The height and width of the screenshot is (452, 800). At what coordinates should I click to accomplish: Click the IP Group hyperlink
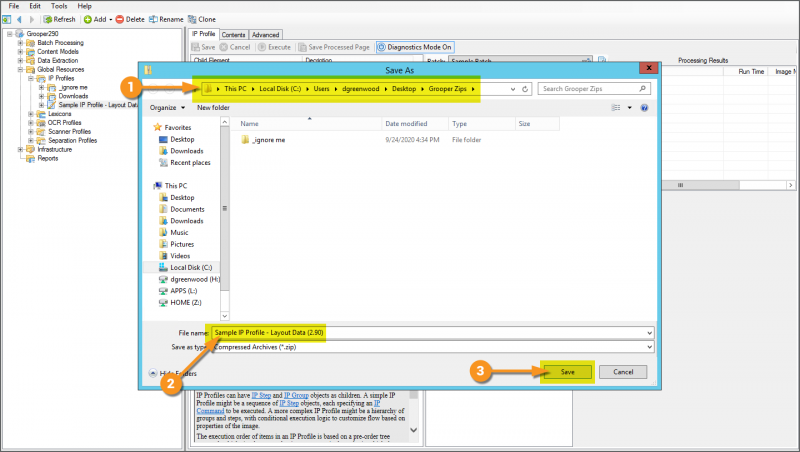pyautogui.click(x=296, y=395)
